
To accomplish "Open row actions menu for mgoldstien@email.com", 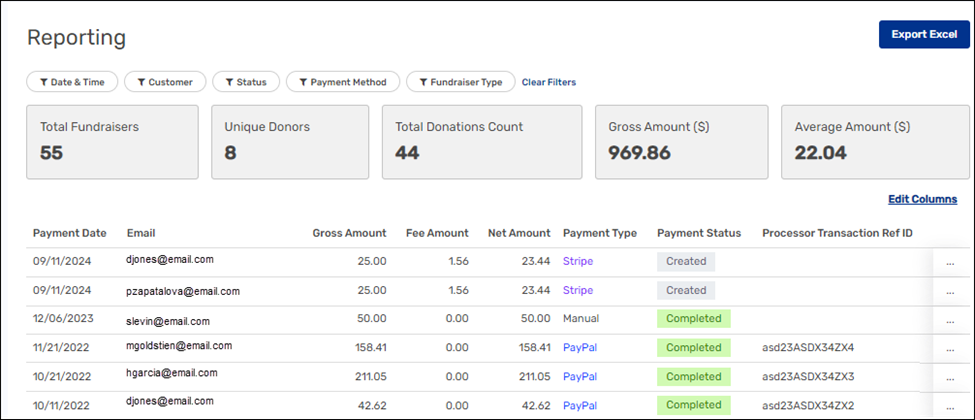I will click(x=949, y=348).
